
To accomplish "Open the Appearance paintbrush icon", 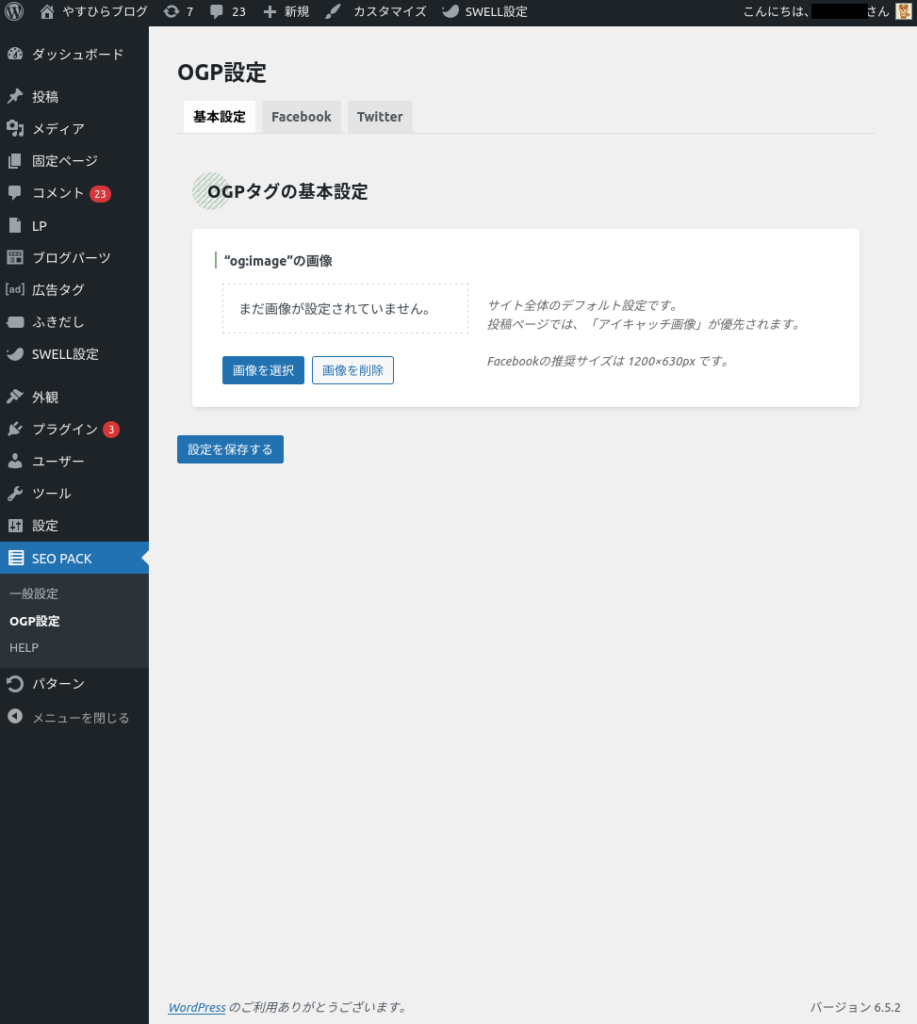I will (x=15, y=397).
